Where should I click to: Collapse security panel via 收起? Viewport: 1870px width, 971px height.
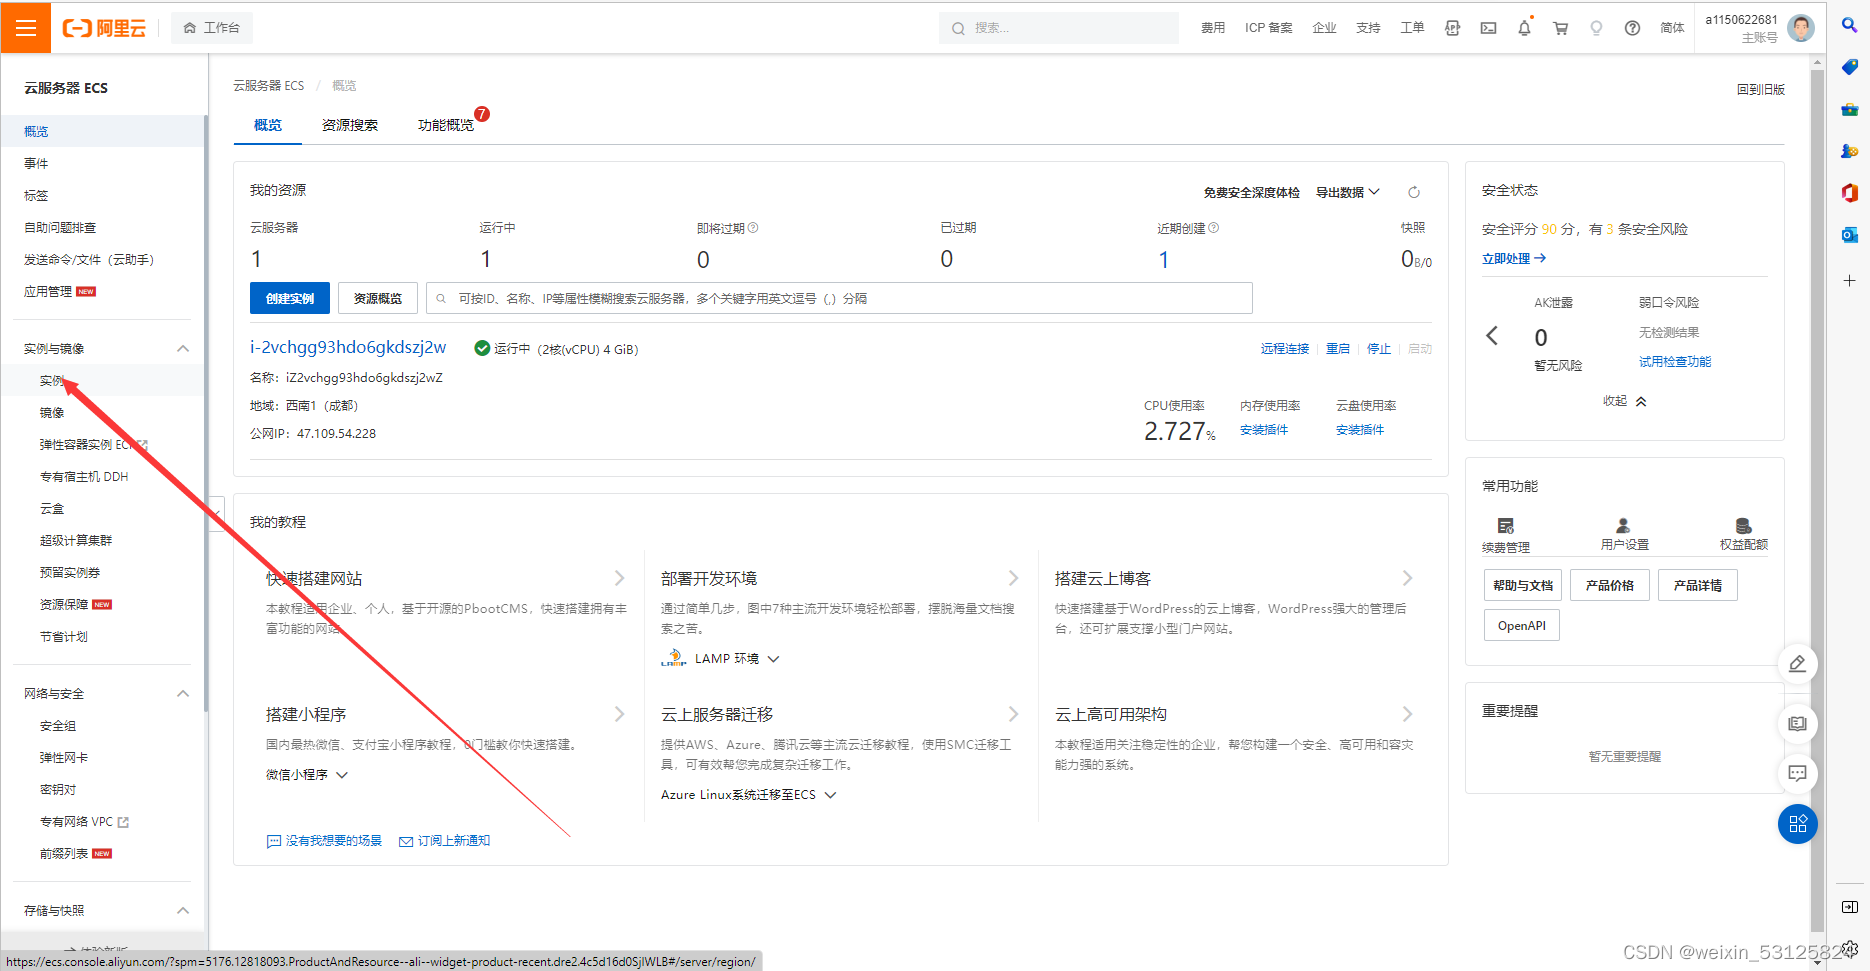tap(1624, 401)
